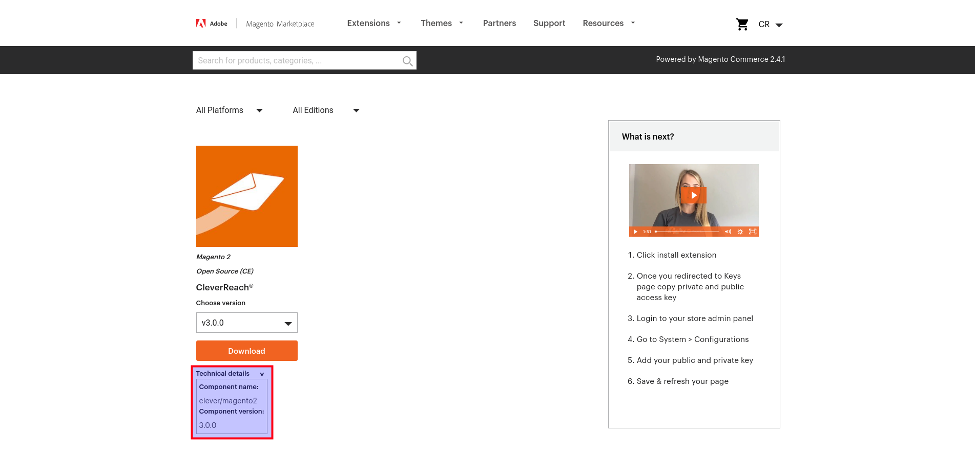Mute the video using volume icon

point(728,231)
